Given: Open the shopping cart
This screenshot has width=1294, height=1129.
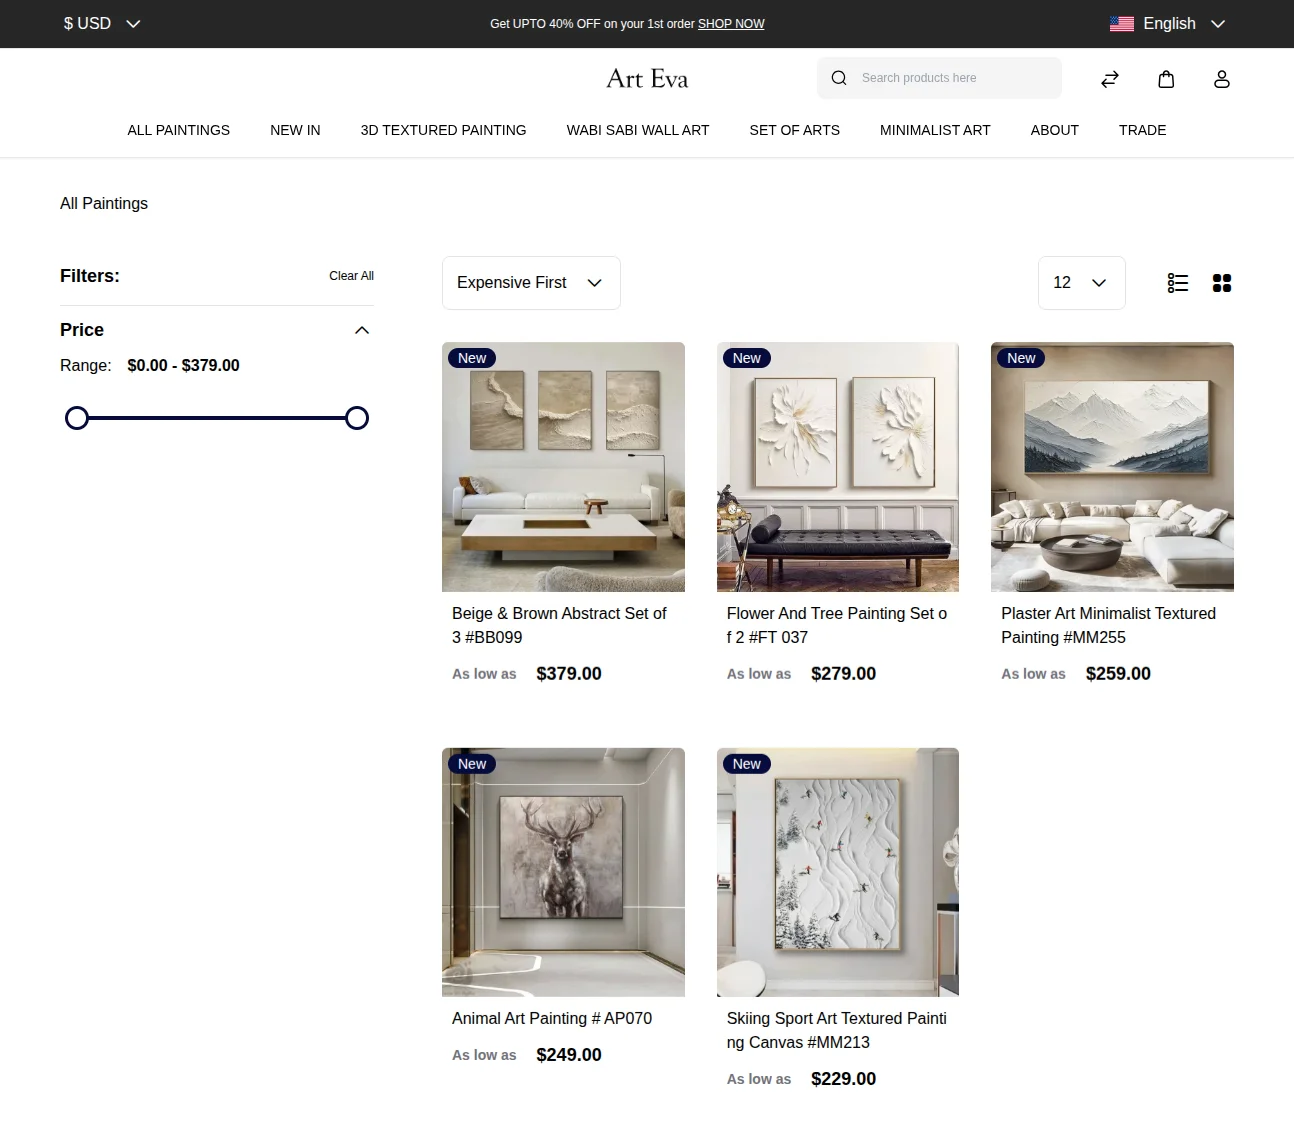Looking at the screenshot, I should (1165, 78).
